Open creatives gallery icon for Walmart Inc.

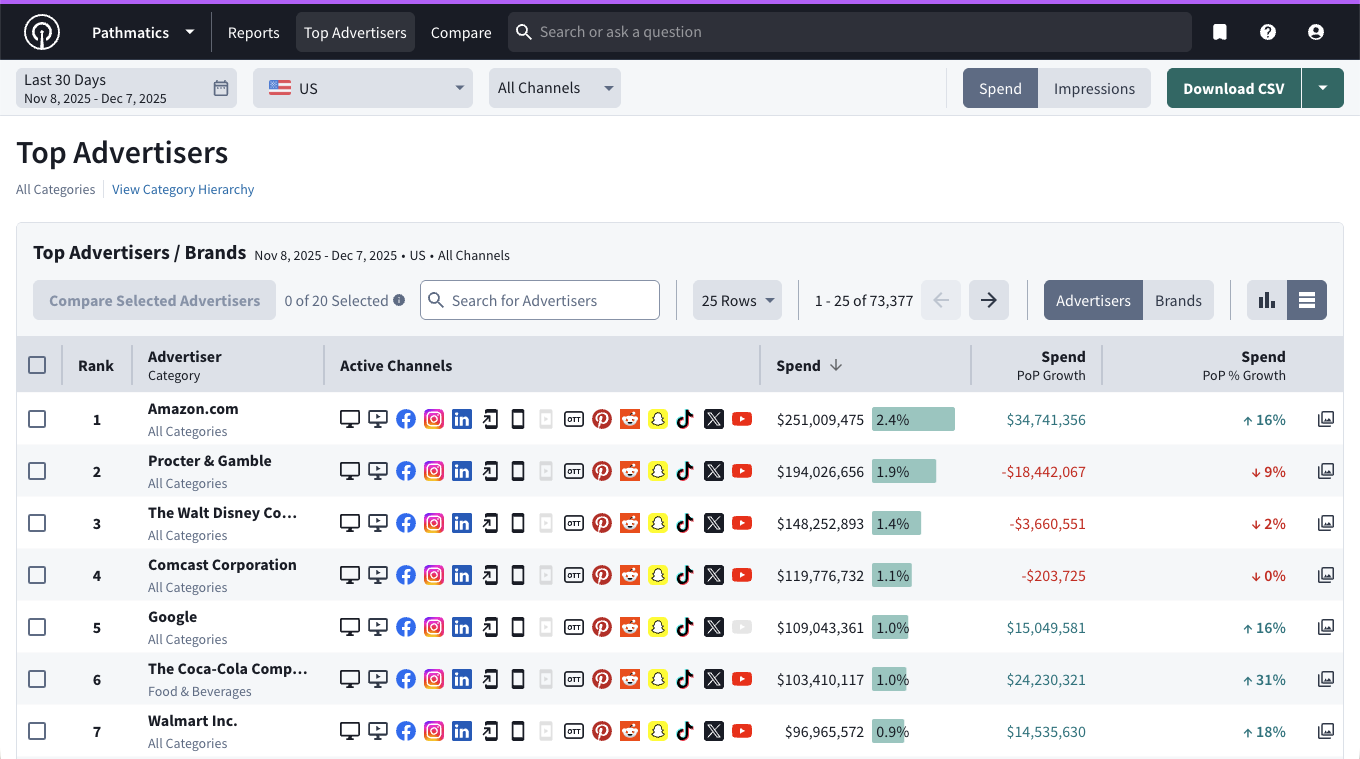click(1326, 731)
